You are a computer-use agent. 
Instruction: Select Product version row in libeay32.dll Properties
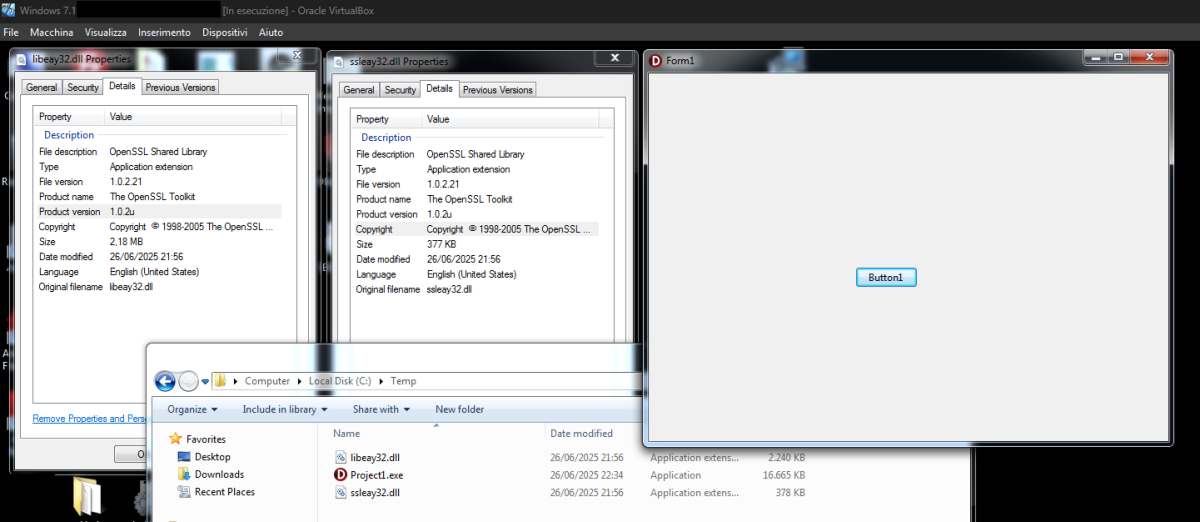[x=159, y=212]
